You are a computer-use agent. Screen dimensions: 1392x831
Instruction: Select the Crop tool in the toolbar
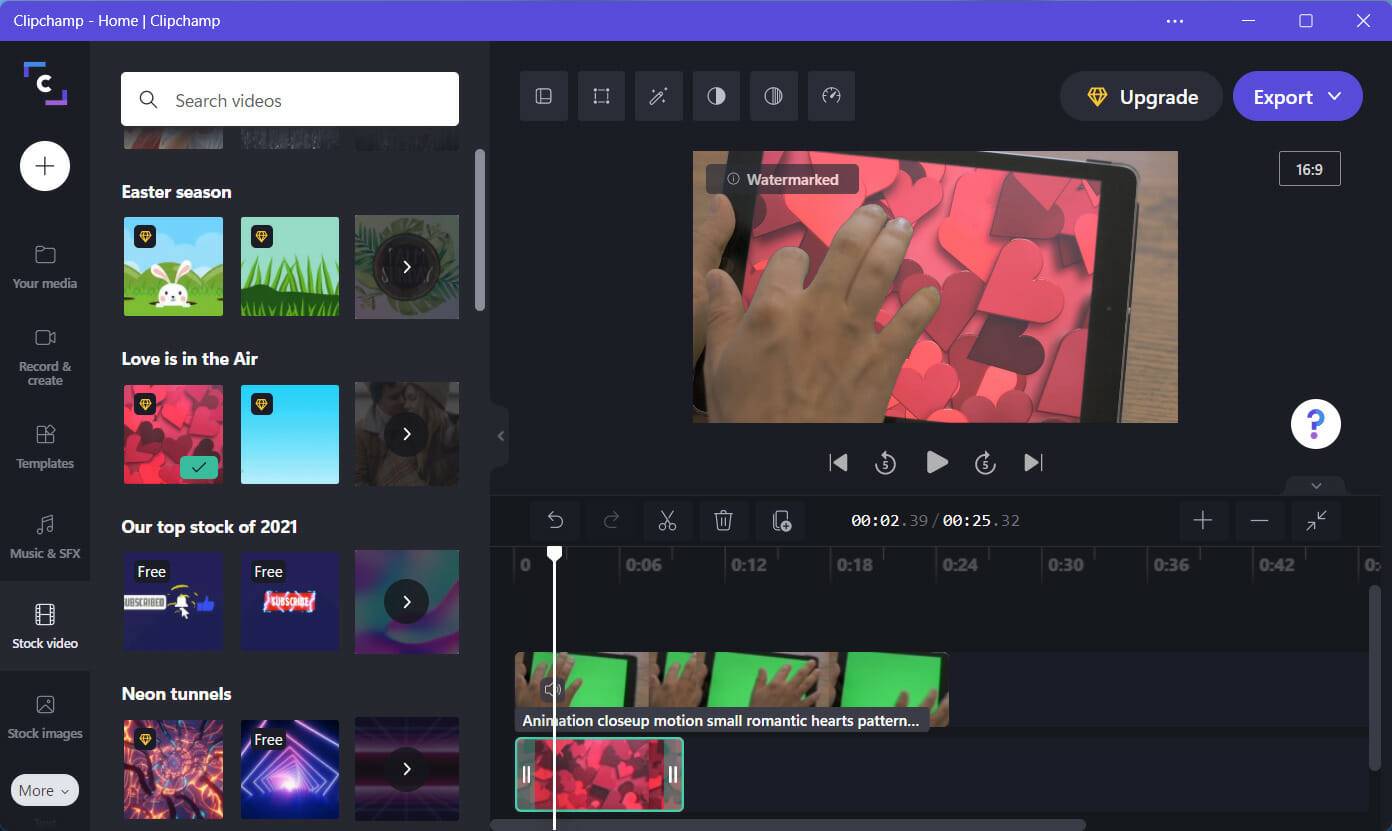coord(601,96)
